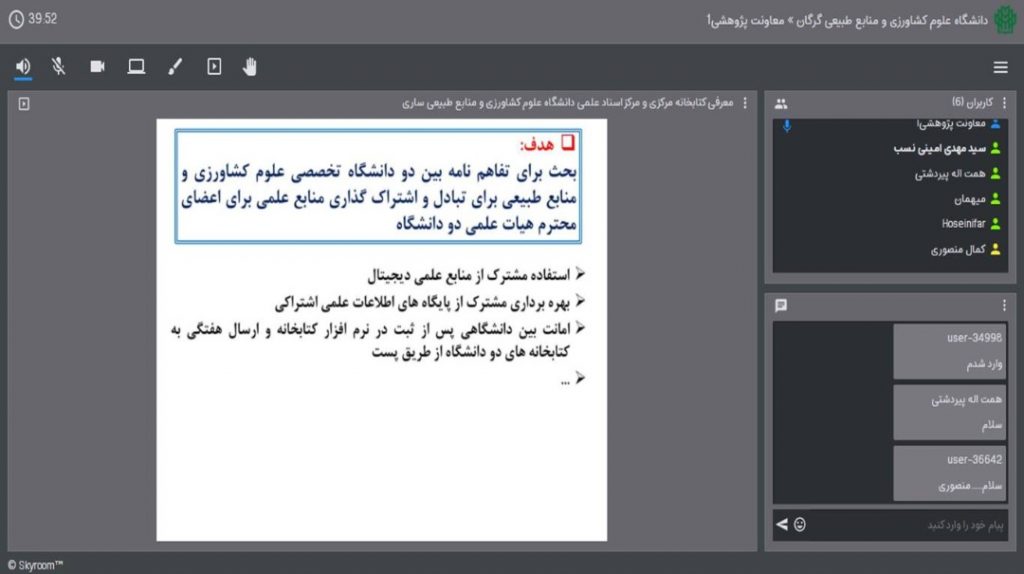Open the chat panel three-dot menu

click(1004, 306)
